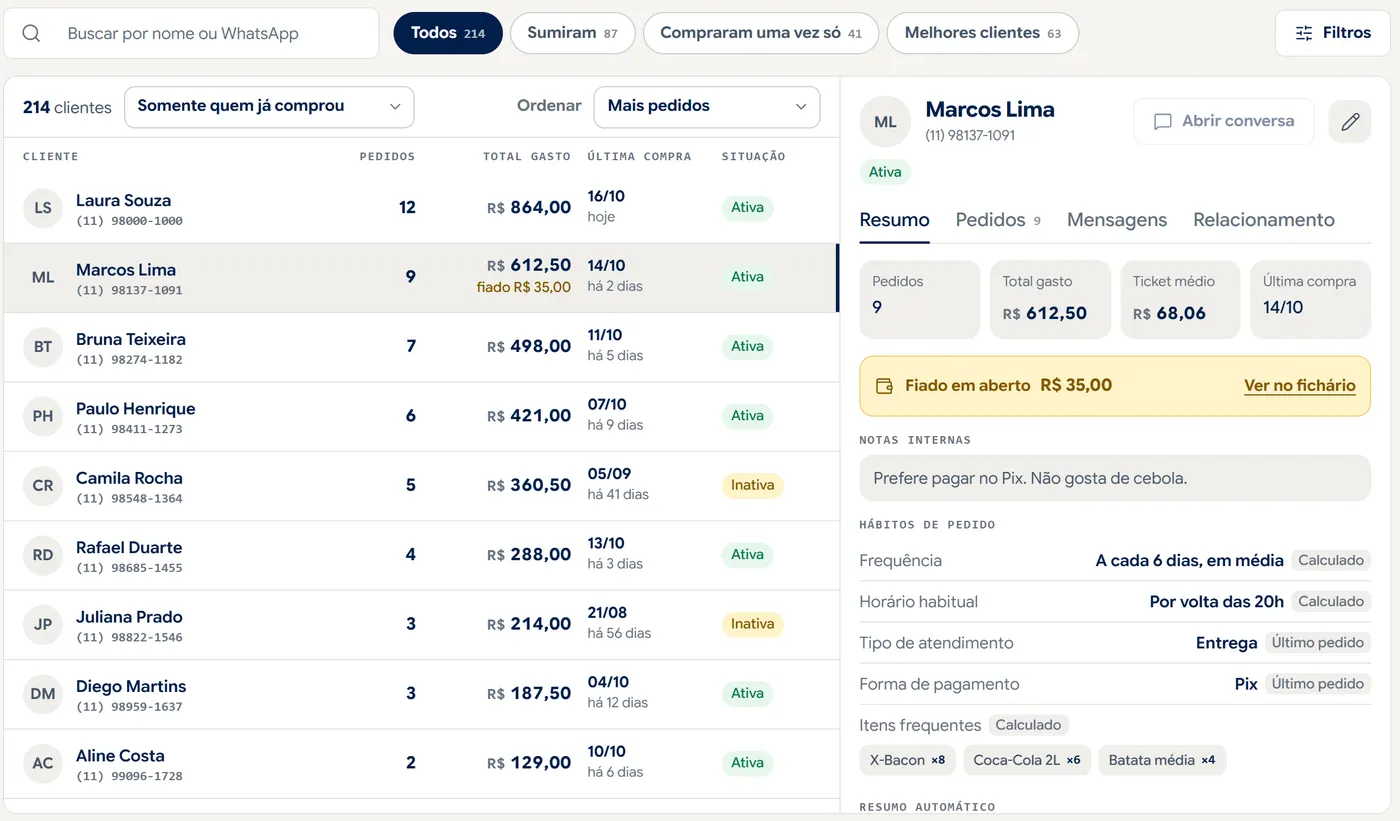Follow the Ver no fichário link

pyautogui.click(x=1300, y=386)
